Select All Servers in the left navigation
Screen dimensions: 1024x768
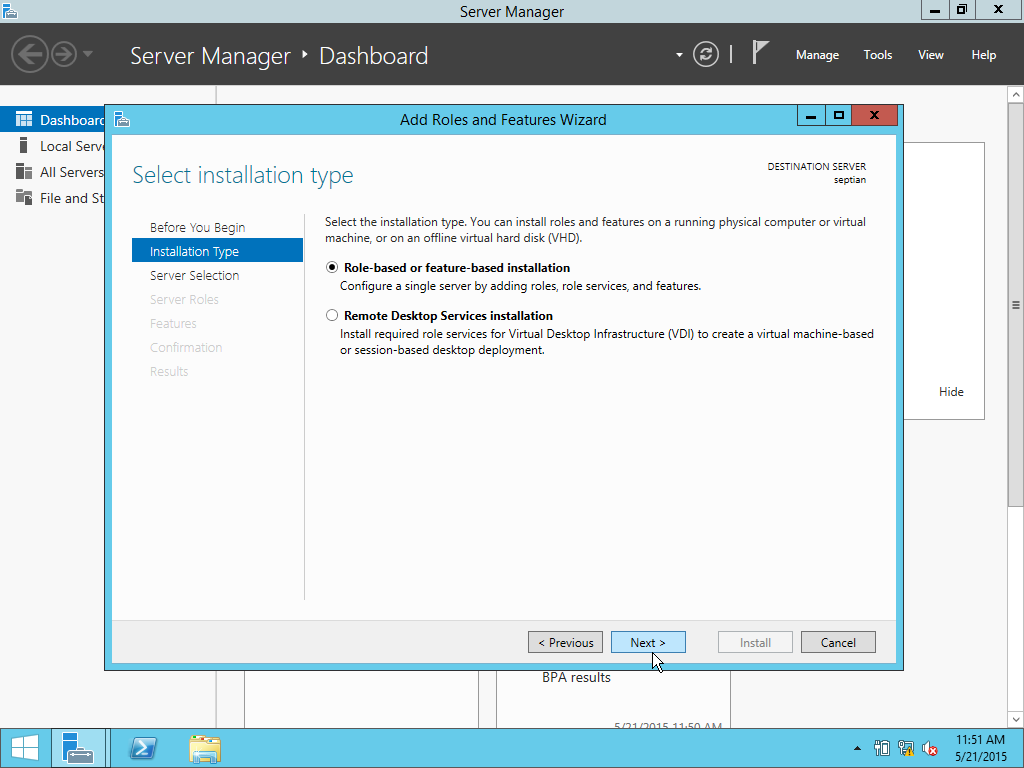click(53, 172)
